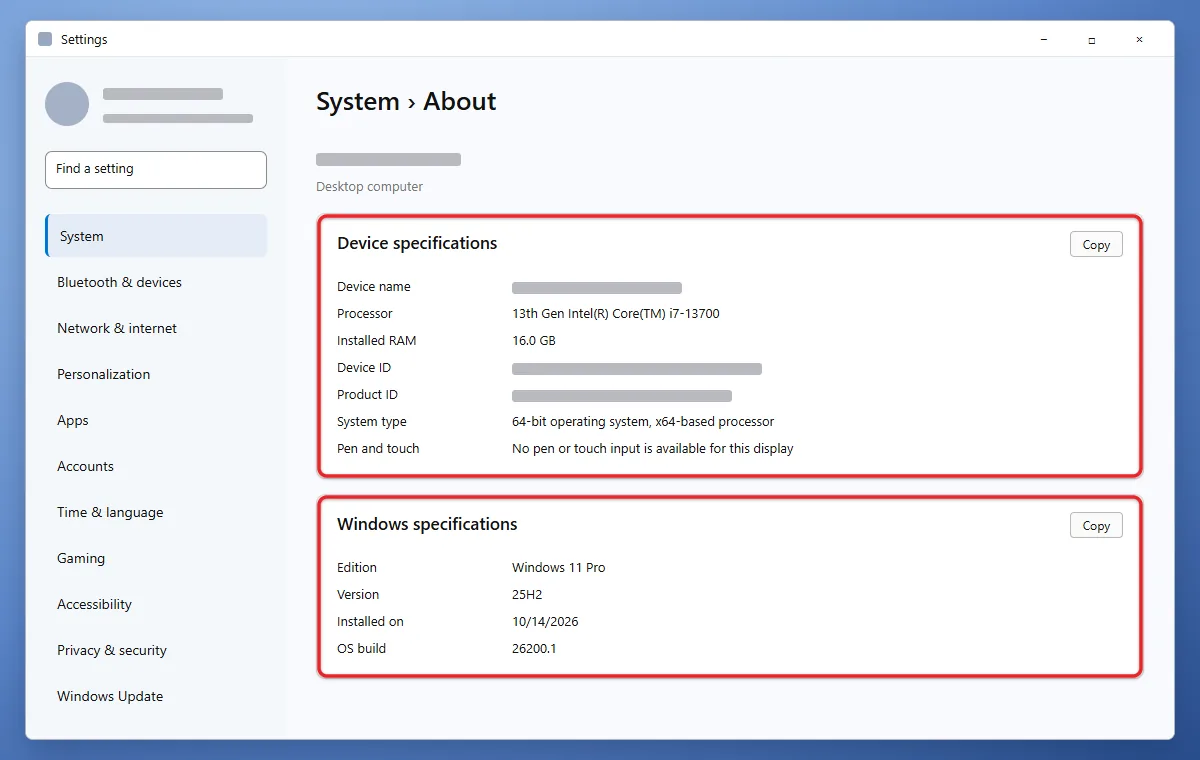The width and height of the screenshot is (1200, 760).
Task: Click the Processor label
Action: click(x=365, y=313)
